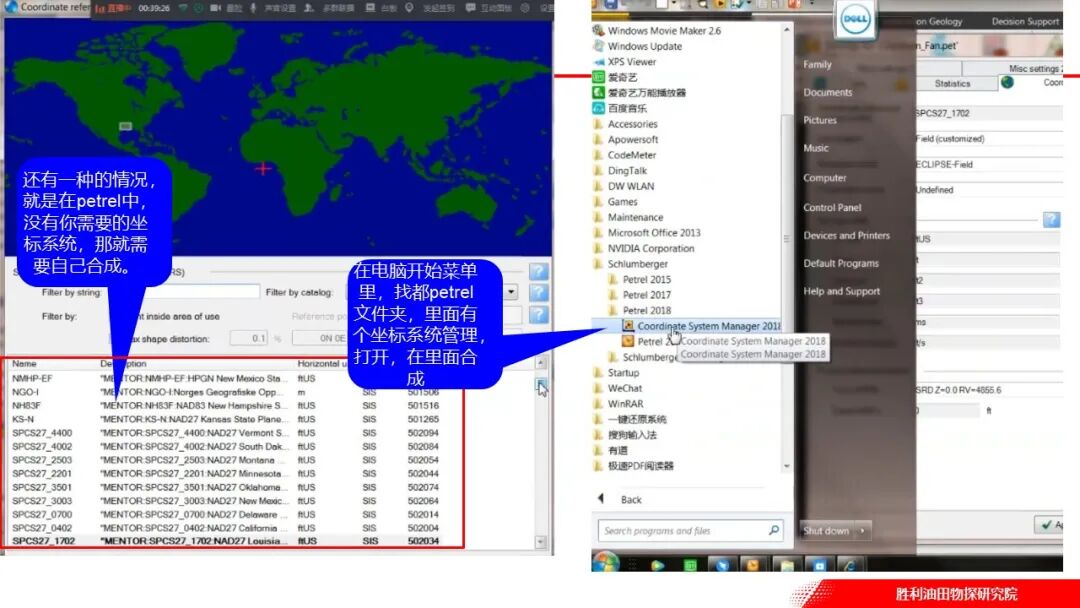Launch the Petrel 2018 application shortcut icon
The height and width of the screenshot is (608, 1080).
(x=627, y=341)
